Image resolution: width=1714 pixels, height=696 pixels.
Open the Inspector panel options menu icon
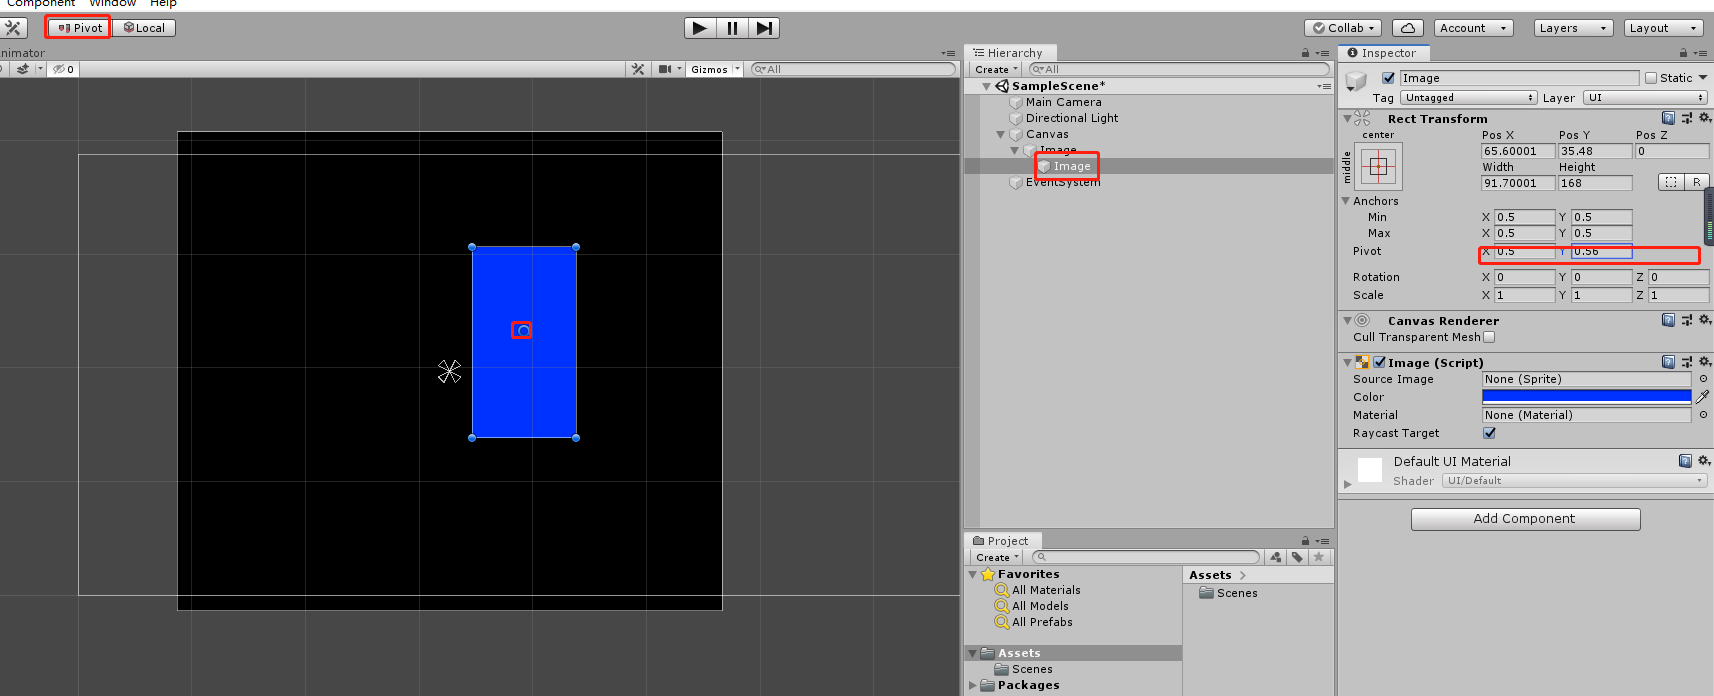(1702, 53)
